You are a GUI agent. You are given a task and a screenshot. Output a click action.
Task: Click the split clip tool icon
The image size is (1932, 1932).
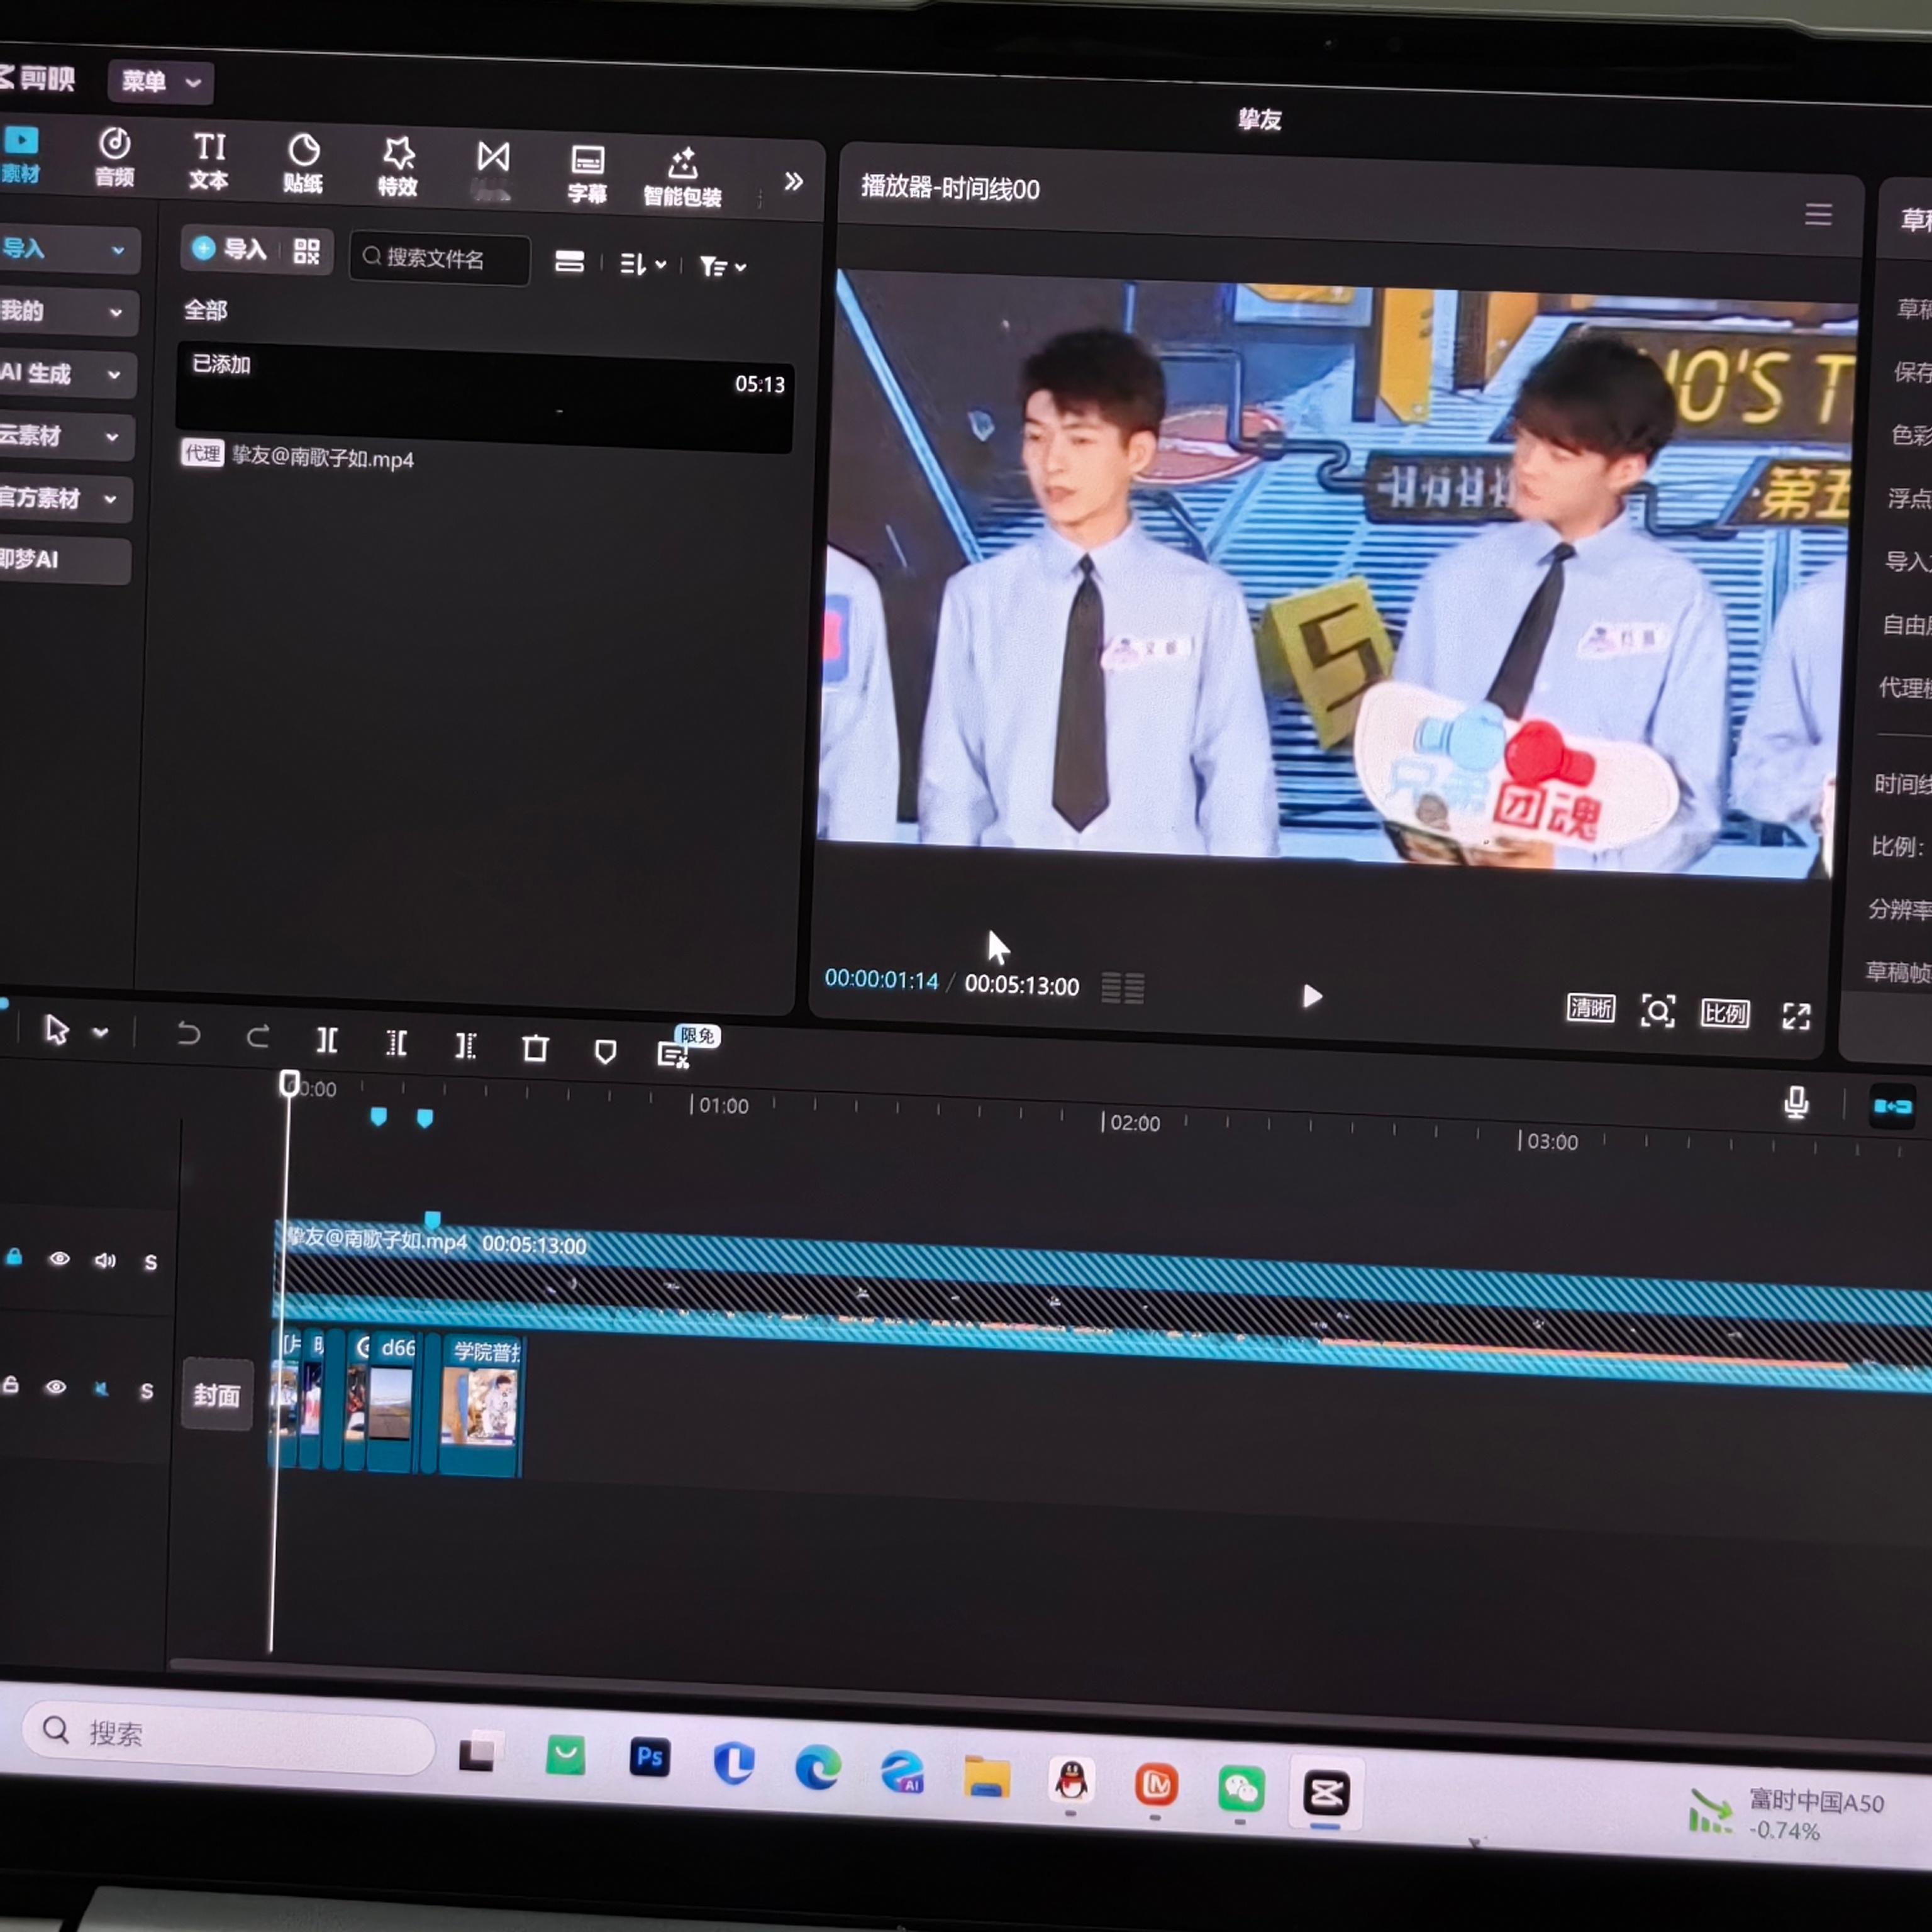[x=327, y=1041]
